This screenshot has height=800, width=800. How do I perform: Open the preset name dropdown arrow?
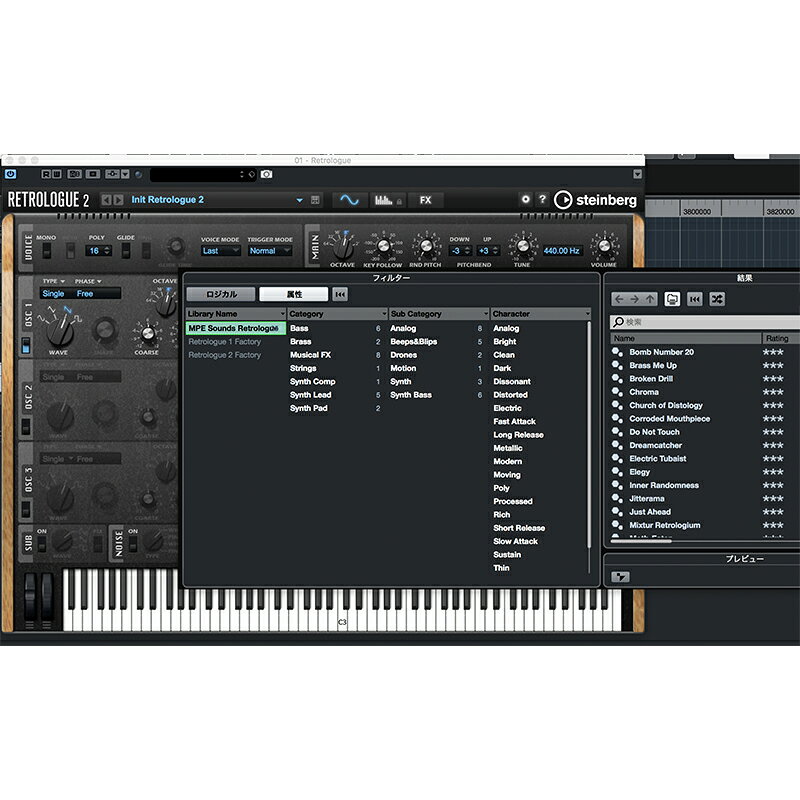299,201
